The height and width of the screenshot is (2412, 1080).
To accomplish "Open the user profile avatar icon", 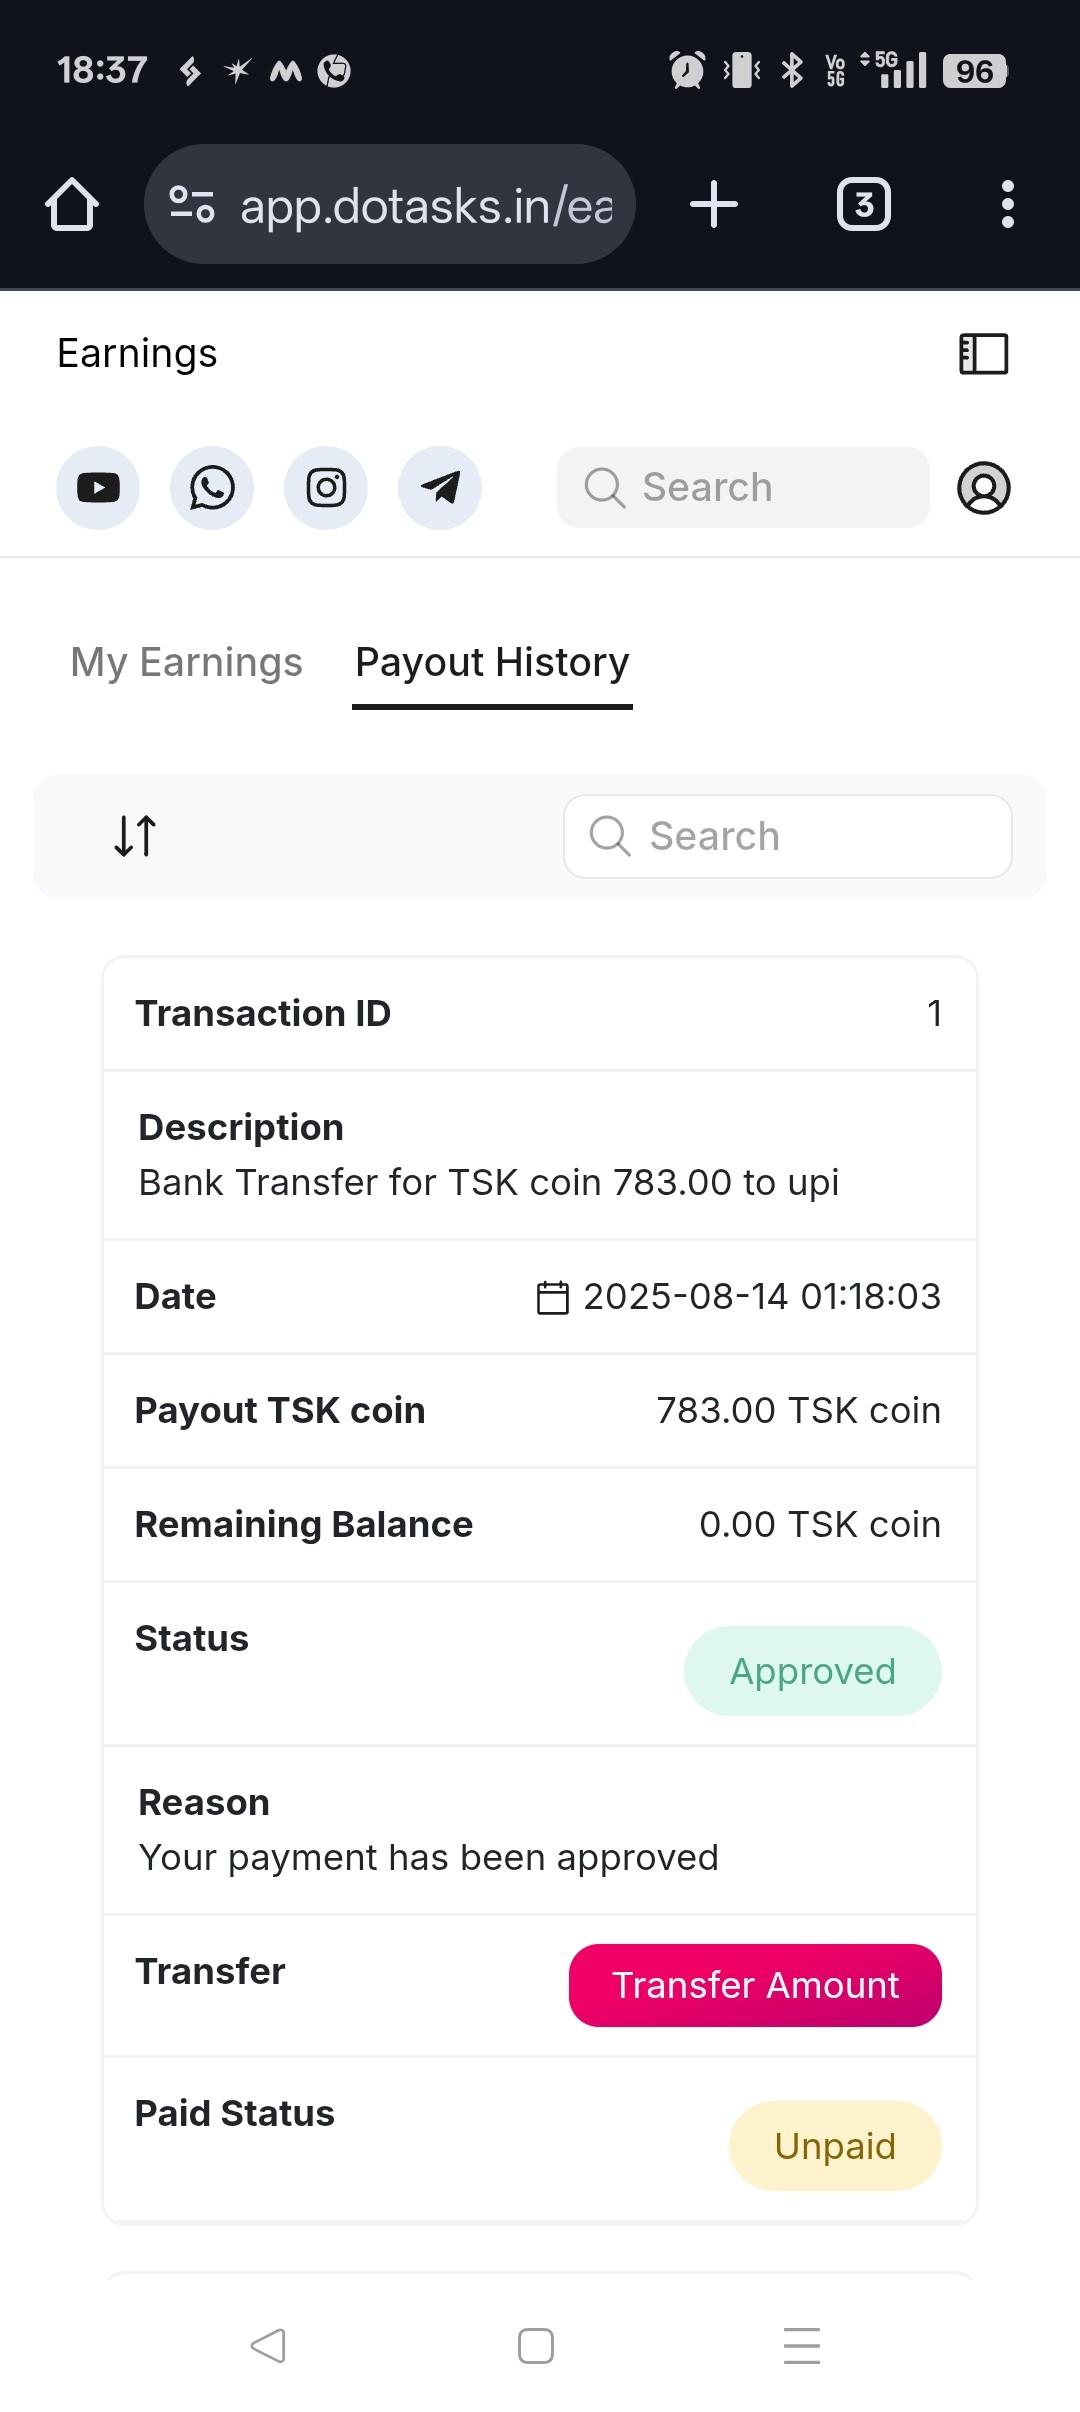I will point(984,488).
